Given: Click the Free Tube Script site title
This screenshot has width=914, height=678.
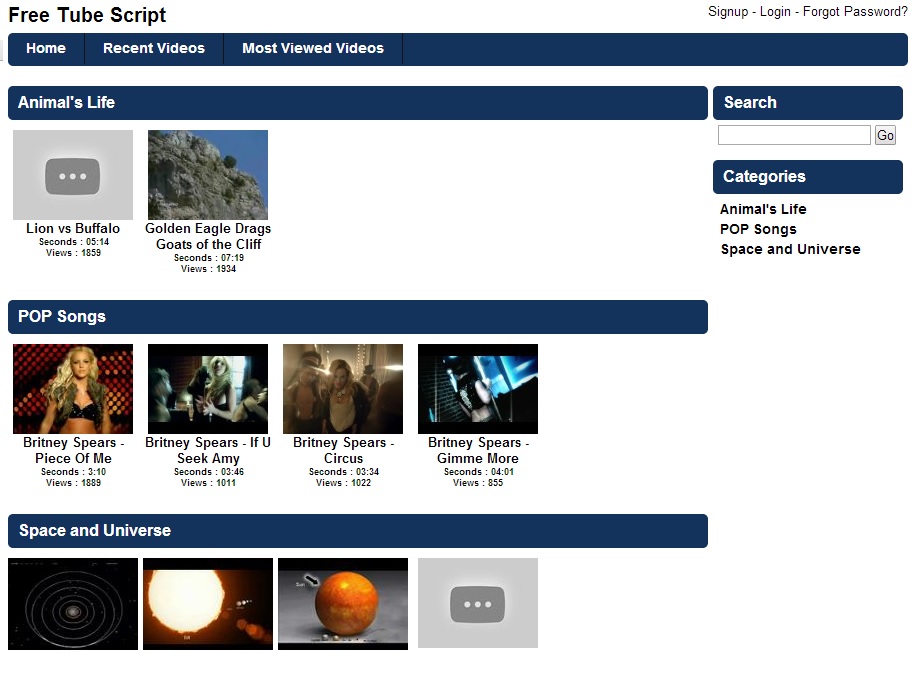Looking at the screenshot, I should (x=87, y=15).
